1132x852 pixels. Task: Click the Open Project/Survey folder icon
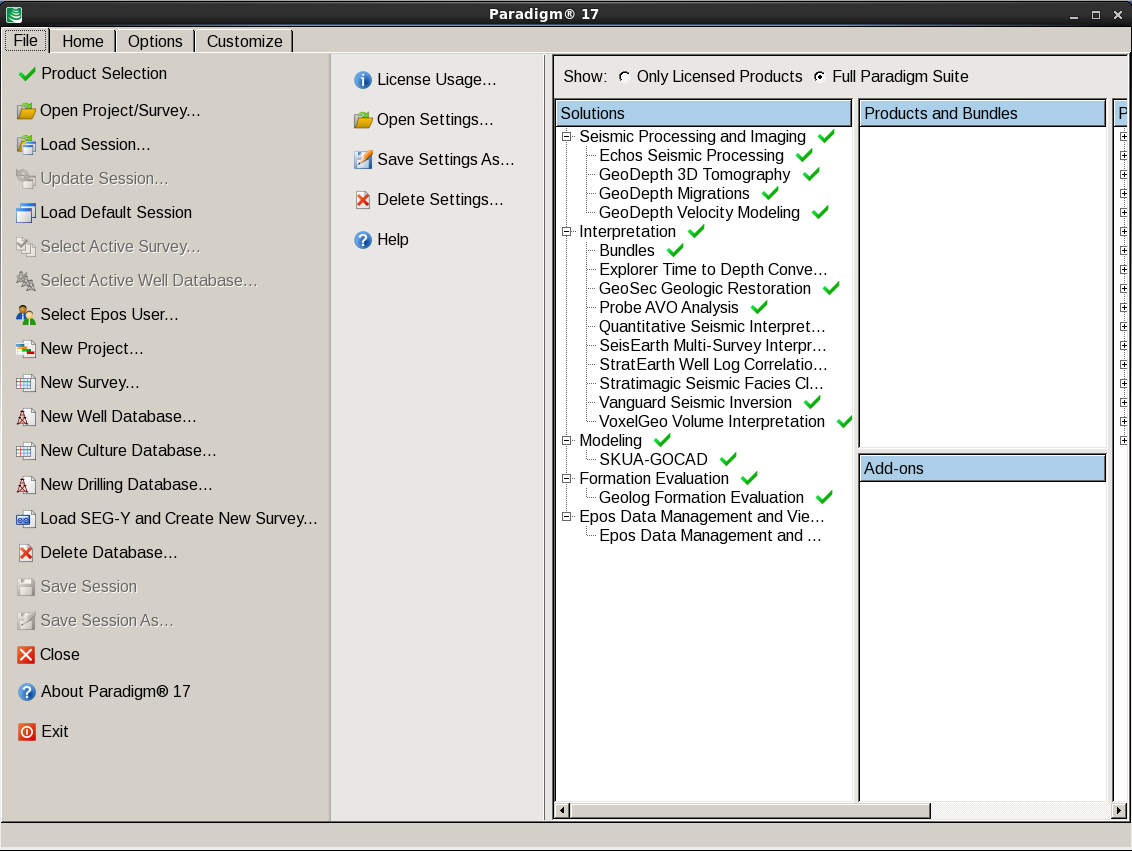click(26, 110)
